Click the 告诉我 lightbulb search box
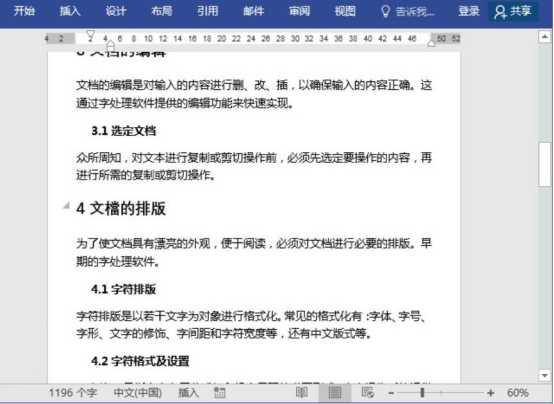The height and width of the screenshot is (404, 554). [x=407, y=11]
